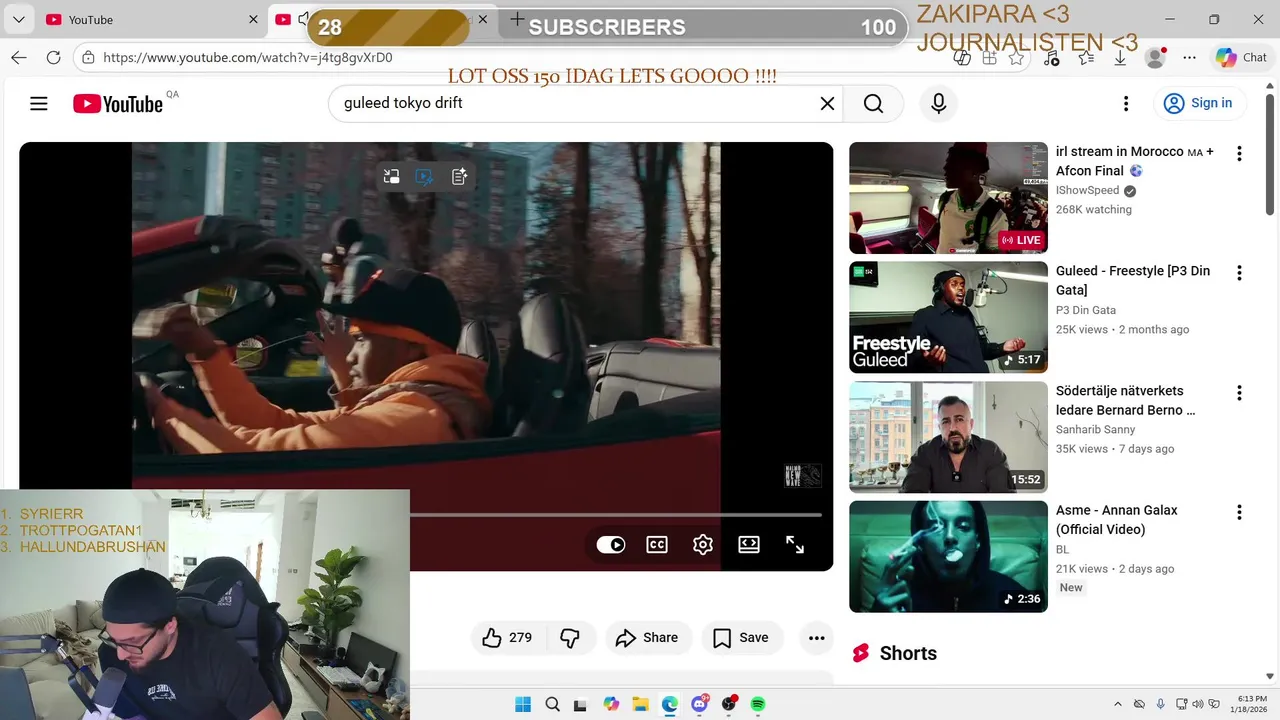Open File Explorer from the taskbar
1280x720 pixels.
[x=640, y=704]
